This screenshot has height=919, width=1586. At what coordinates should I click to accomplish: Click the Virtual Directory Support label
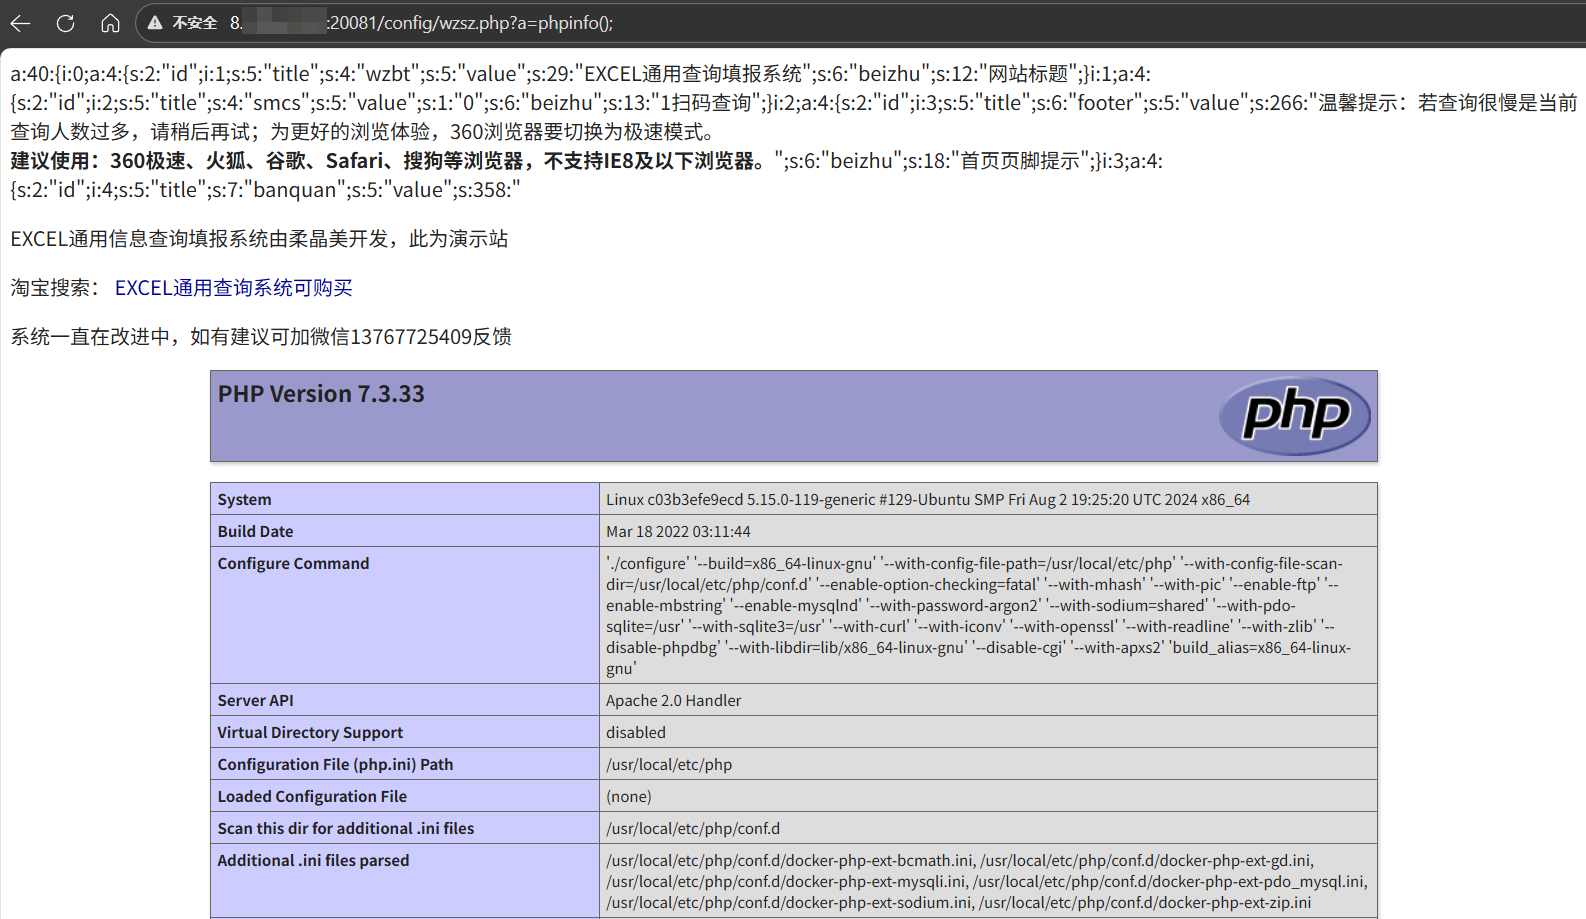tap(310, 732)
